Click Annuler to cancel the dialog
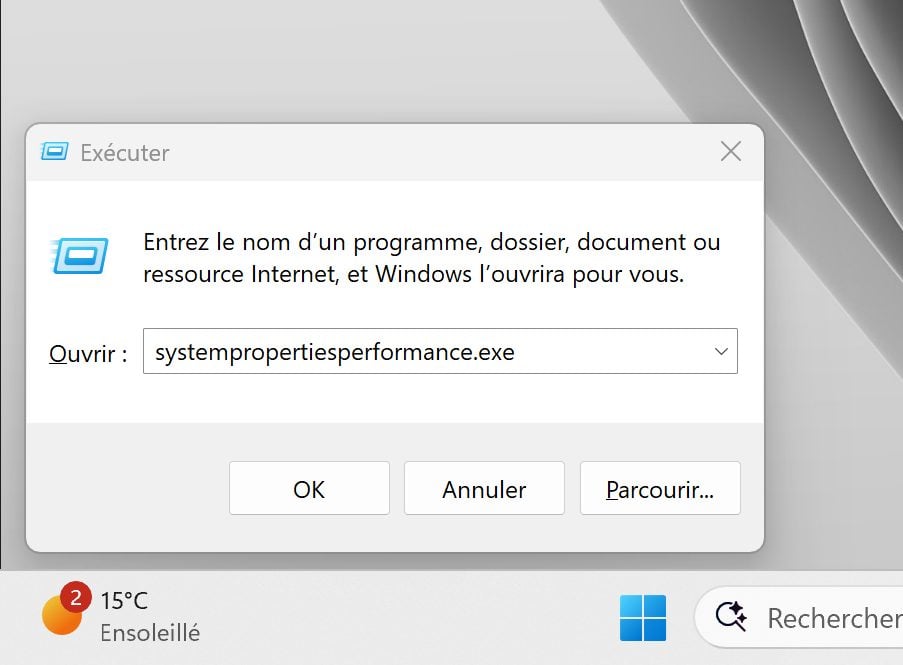The width and height of the screenshot is (903, 665). click(x=484, y=489)
